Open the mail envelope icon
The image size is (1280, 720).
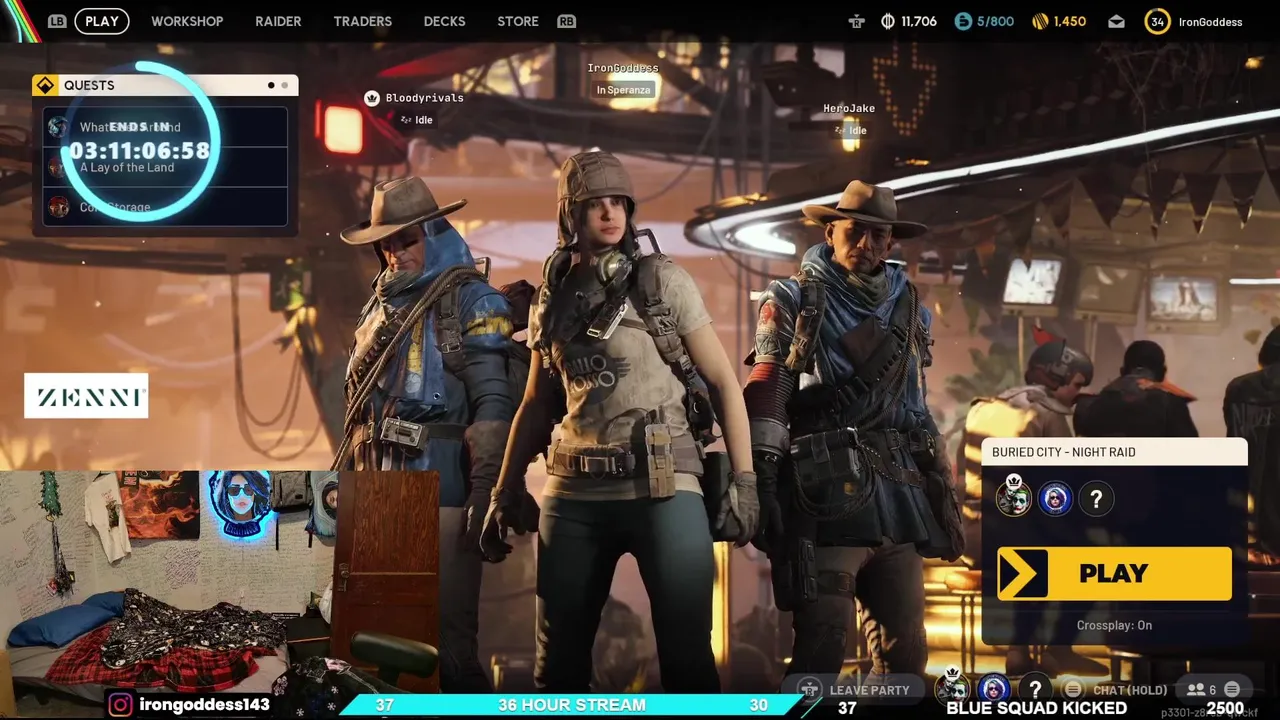click(x=1116, y=22)
